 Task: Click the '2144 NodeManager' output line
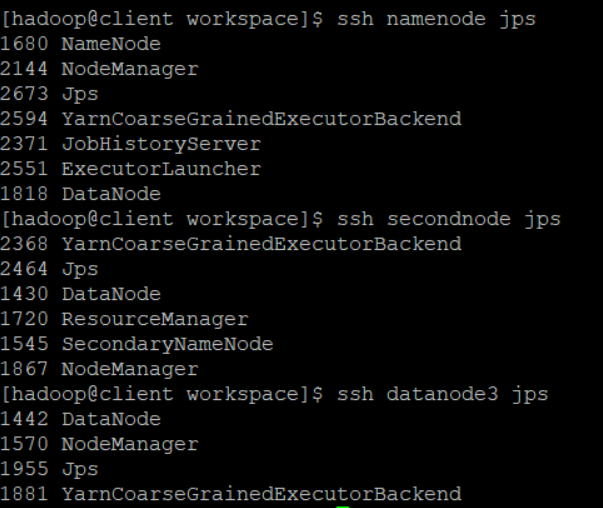pos(99,69)
